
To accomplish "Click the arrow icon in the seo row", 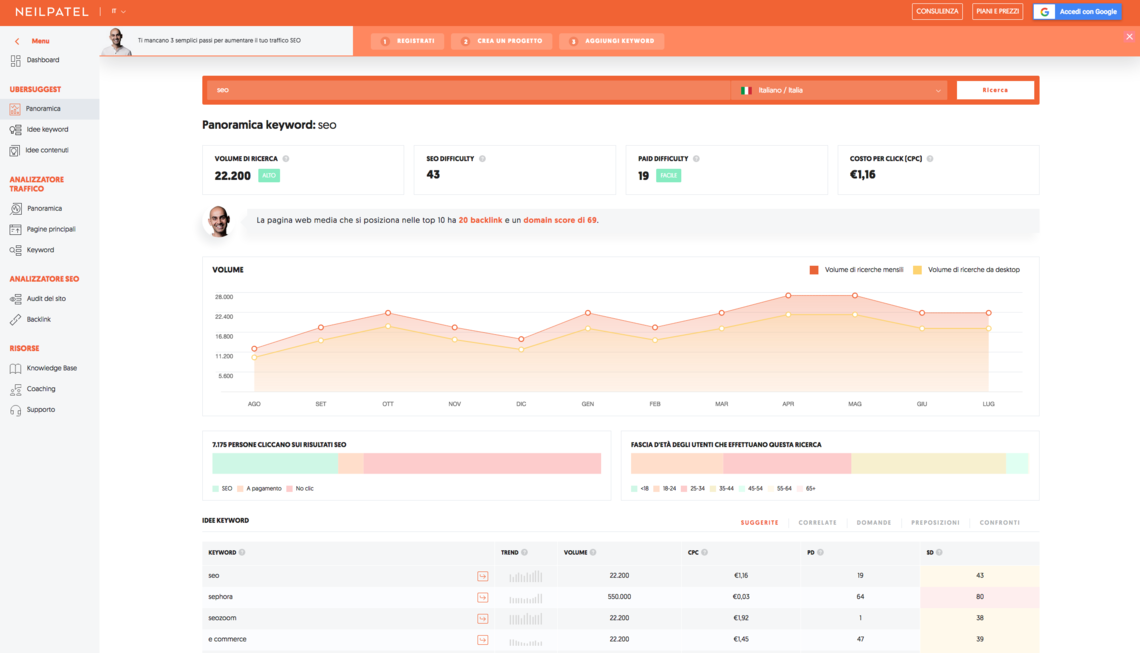I will click(x=482, y=576).
